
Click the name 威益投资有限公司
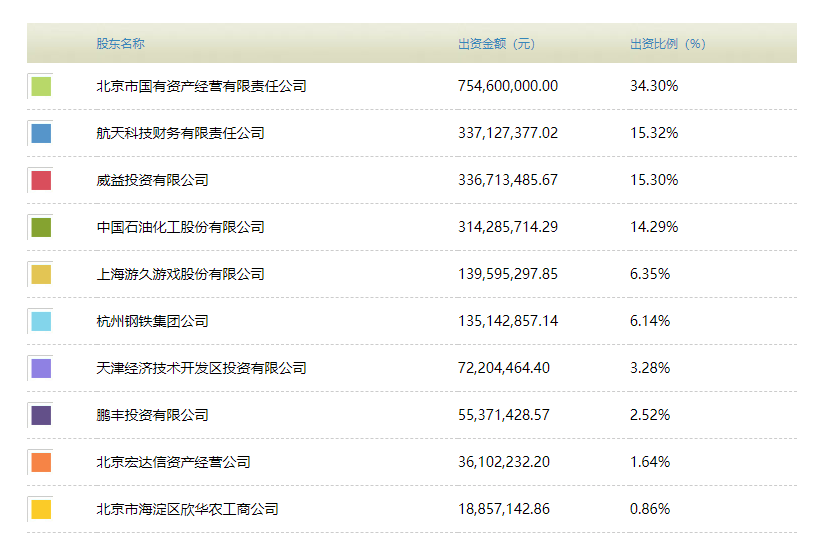pos(152,180)
